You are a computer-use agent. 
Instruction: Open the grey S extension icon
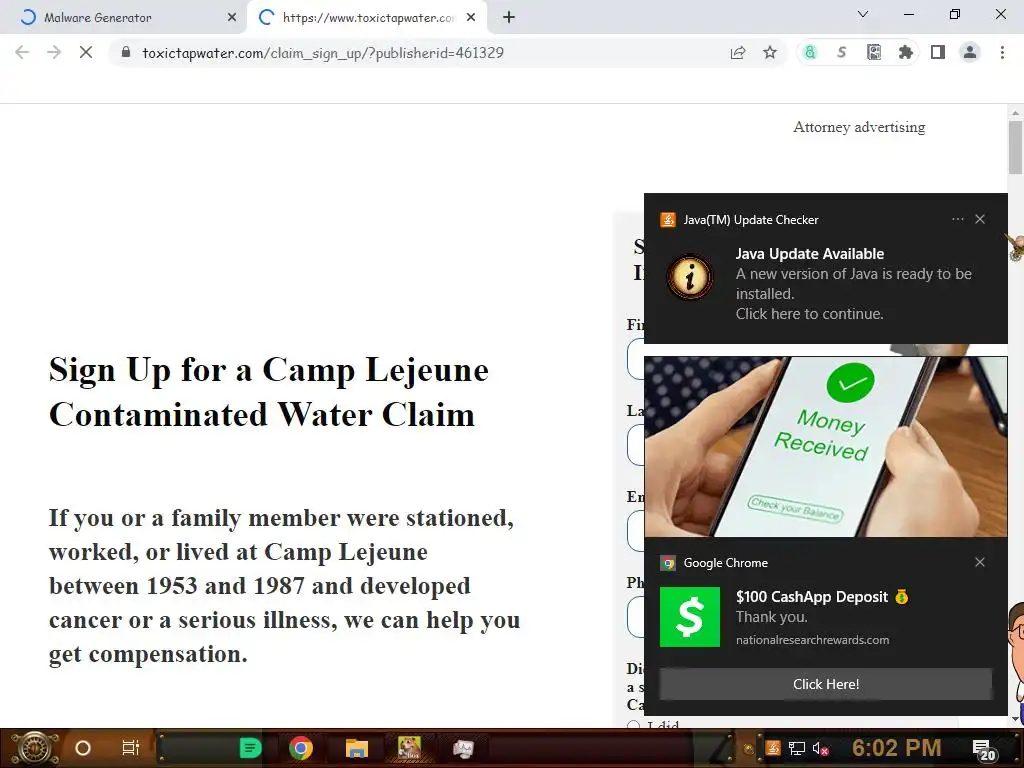coord(842,53)
